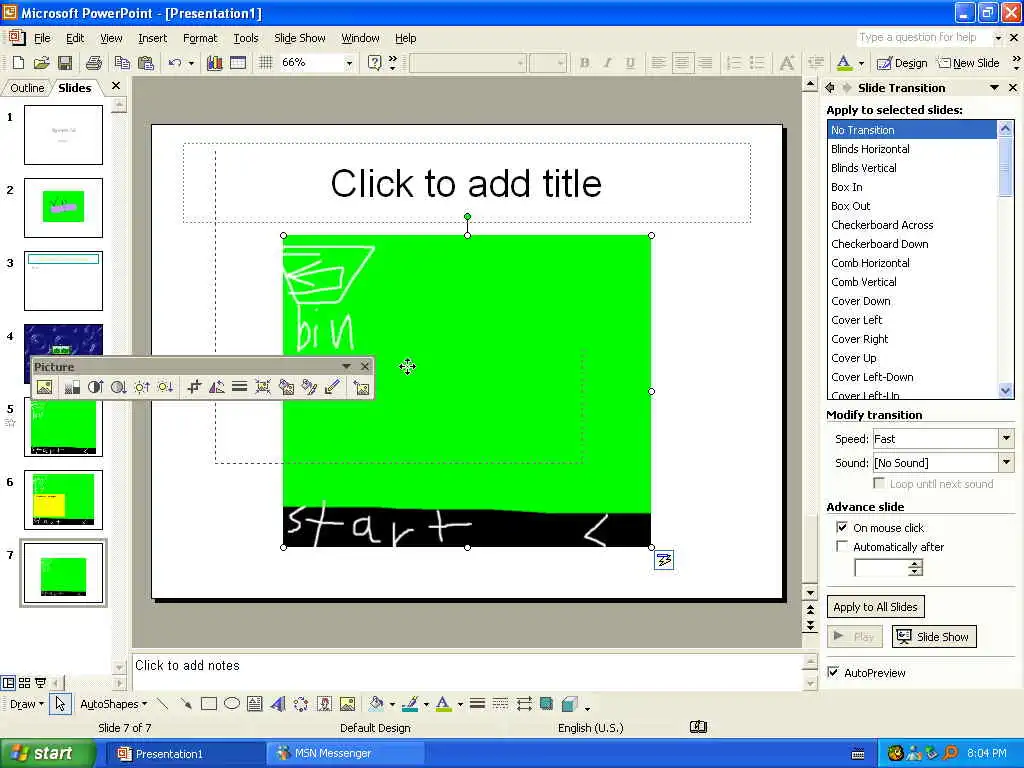The height and width of the screenshot is (768, 1024).
Task: Click the Design button
Action: point(902,63)
